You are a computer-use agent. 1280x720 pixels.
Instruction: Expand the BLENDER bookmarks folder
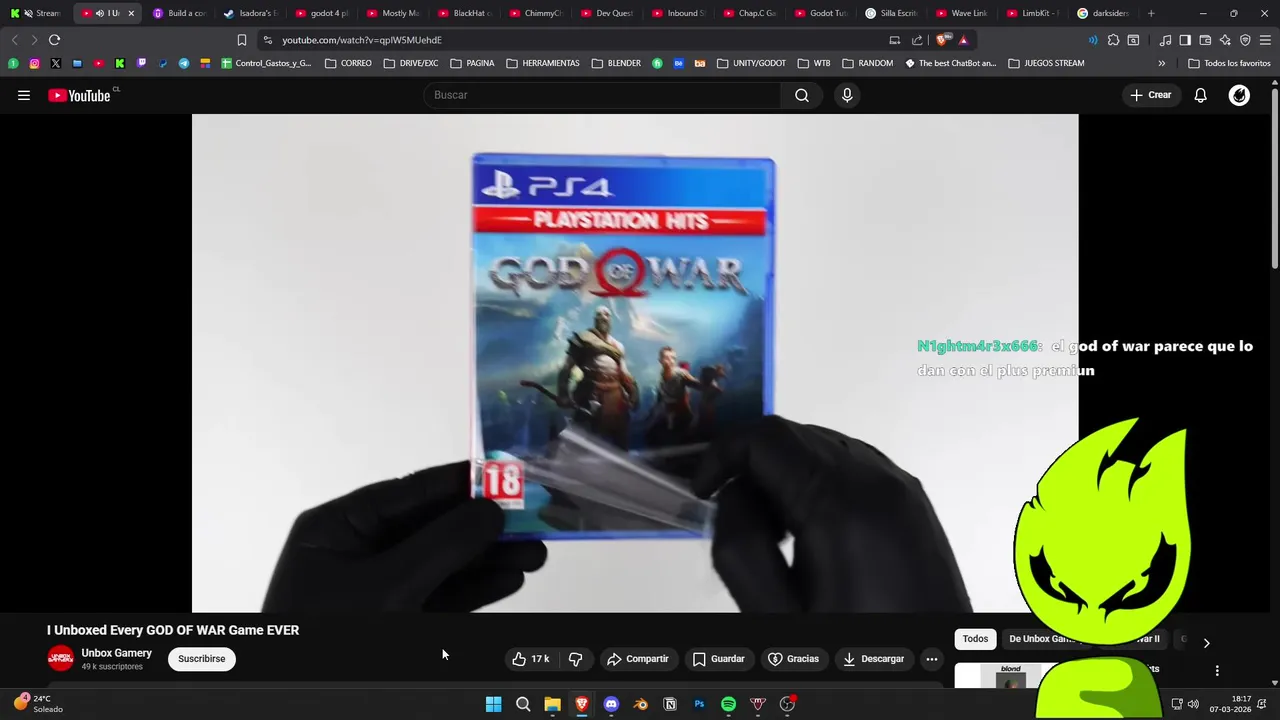click(x=616, y=63)
